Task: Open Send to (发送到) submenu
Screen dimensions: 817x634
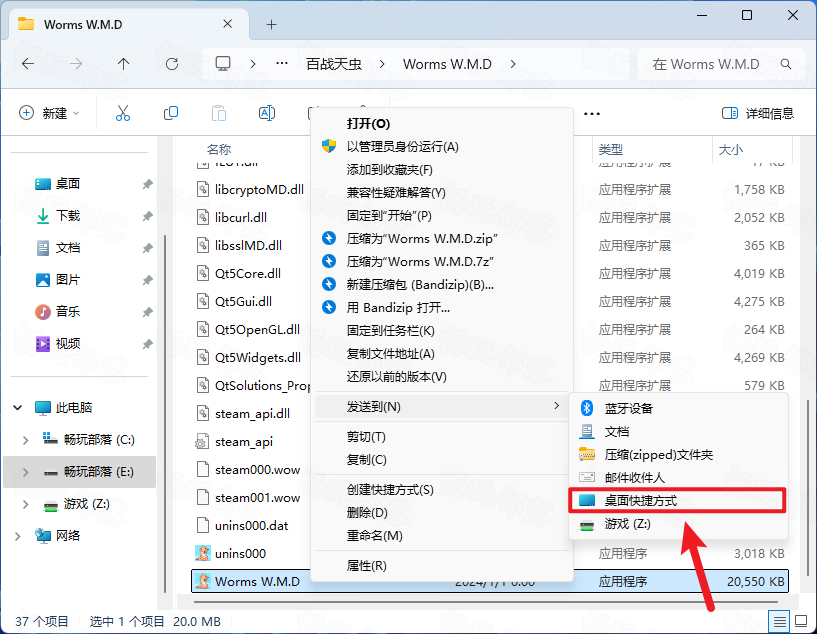Action: click(x=442, y=406)
